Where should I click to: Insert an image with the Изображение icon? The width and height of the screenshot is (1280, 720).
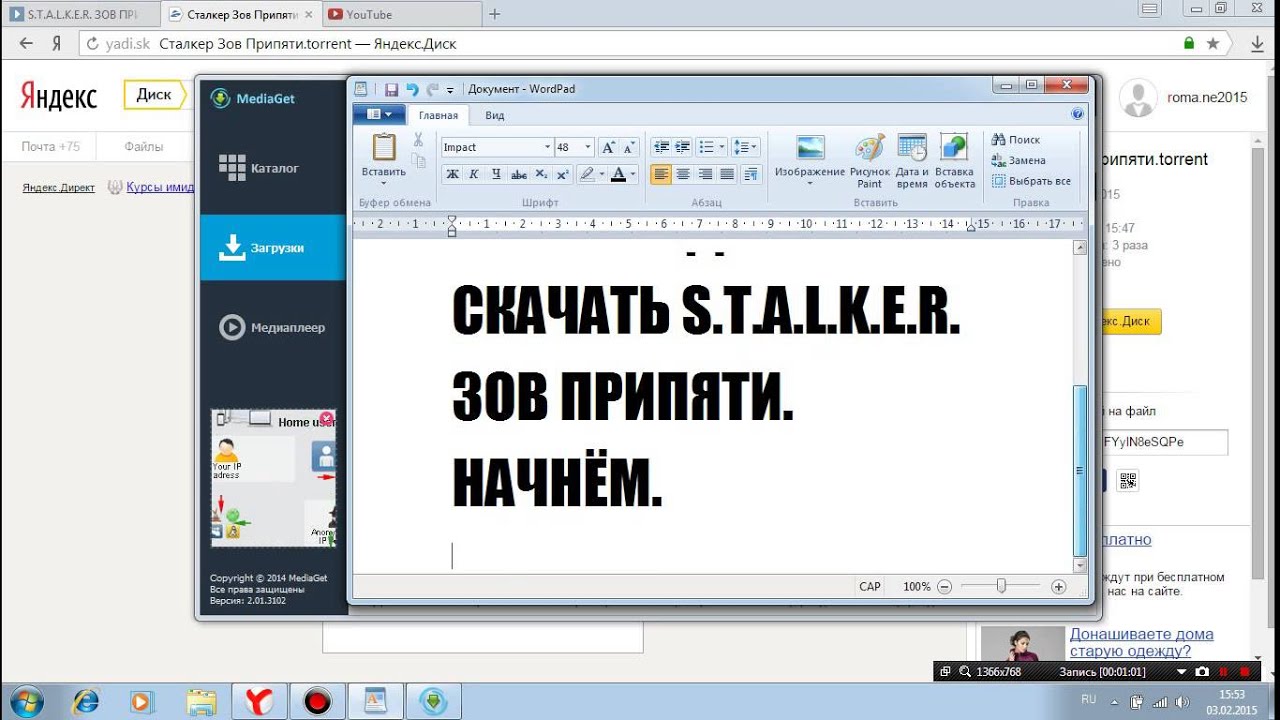click(810, 148)
